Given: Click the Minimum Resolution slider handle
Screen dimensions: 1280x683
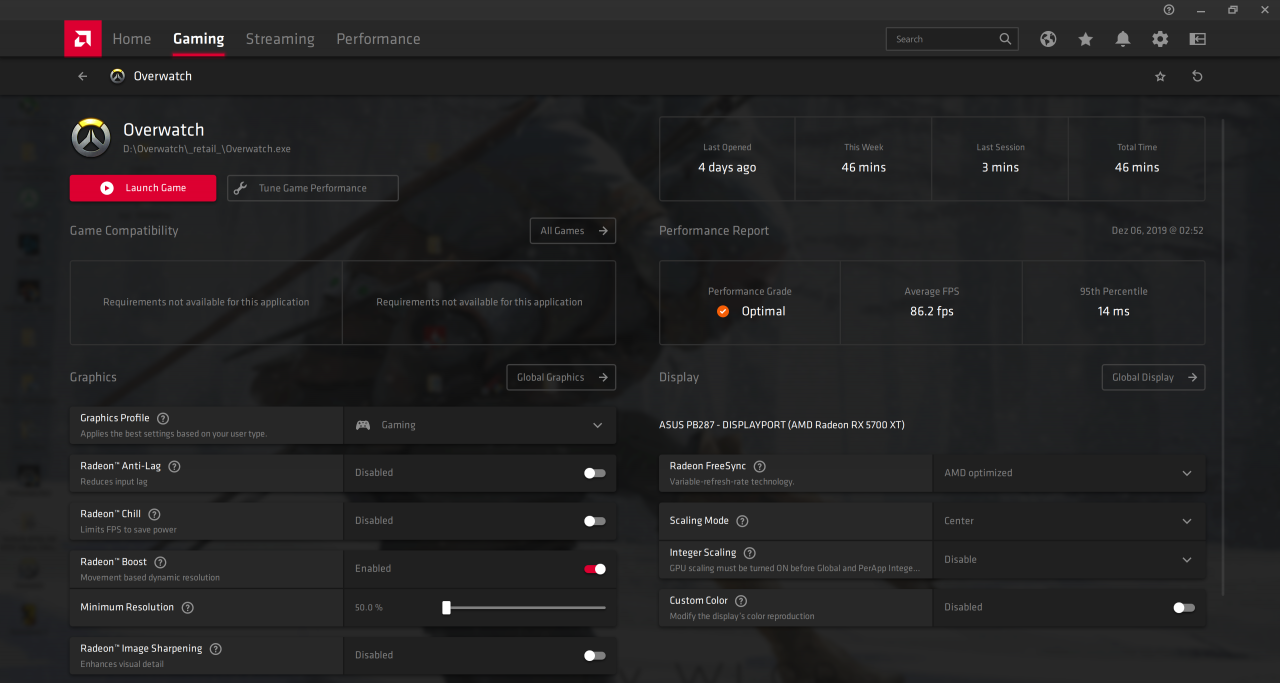Looking at the screenshot, I should (x=446, y=607).
